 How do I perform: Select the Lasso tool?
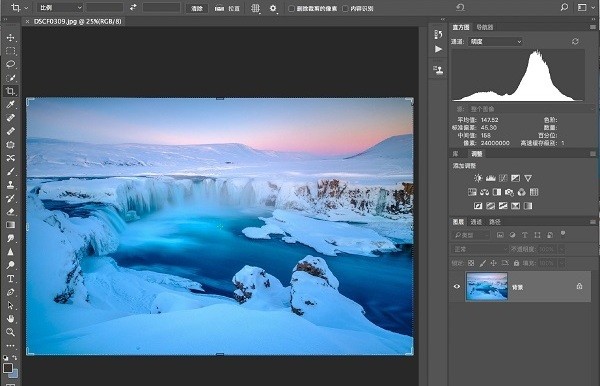click(x=10, y=64)
